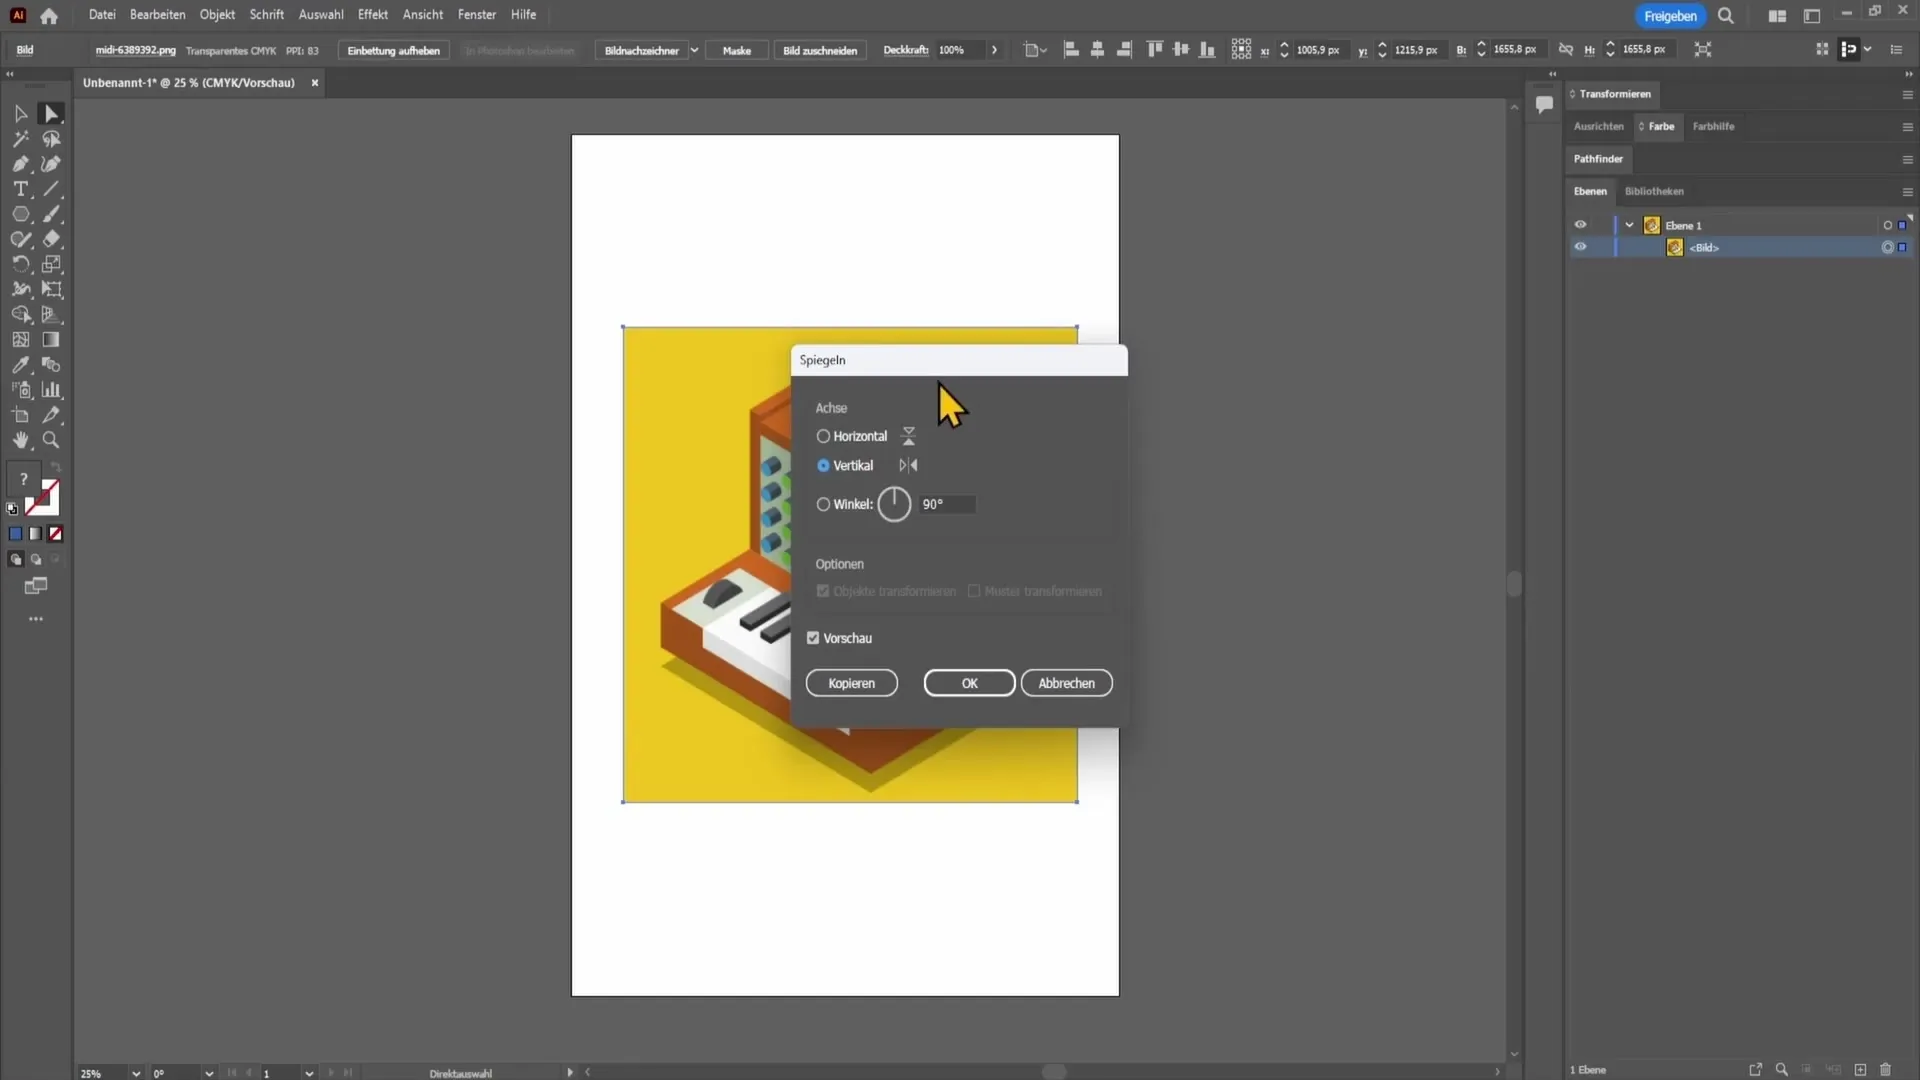Click OK in the Spiegeln dialog
Image resolution: width=1920 pixels, height=1080 pixels.
tap(969, 683)
